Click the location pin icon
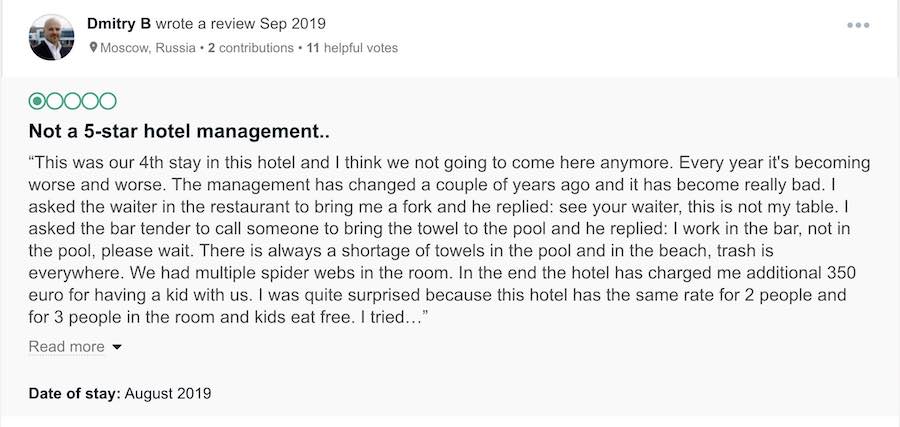This screenshot has height=427, width=900. click(x=93, y=47)
